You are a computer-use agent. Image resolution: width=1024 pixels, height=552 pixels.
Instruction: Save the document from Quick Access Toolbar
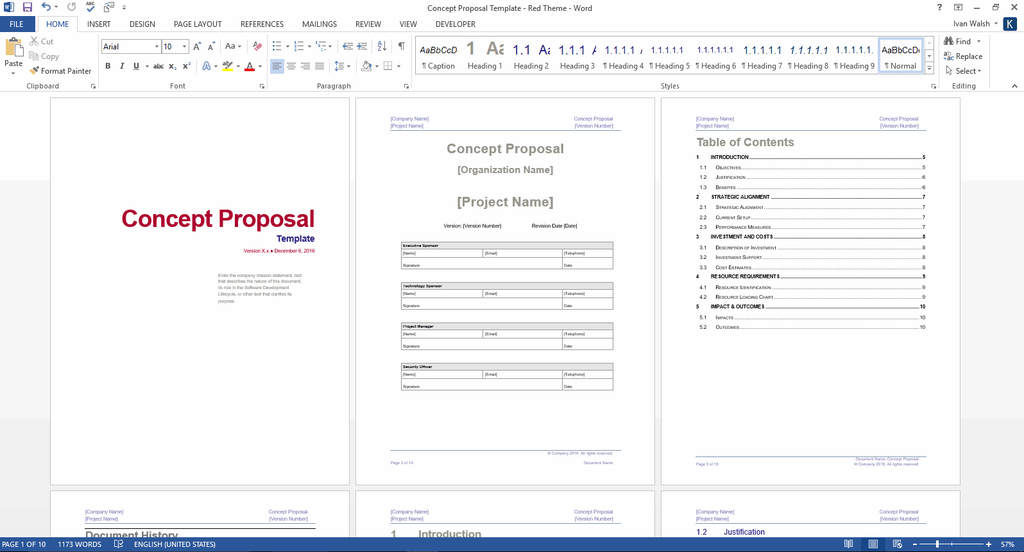[x=27, y=7]
